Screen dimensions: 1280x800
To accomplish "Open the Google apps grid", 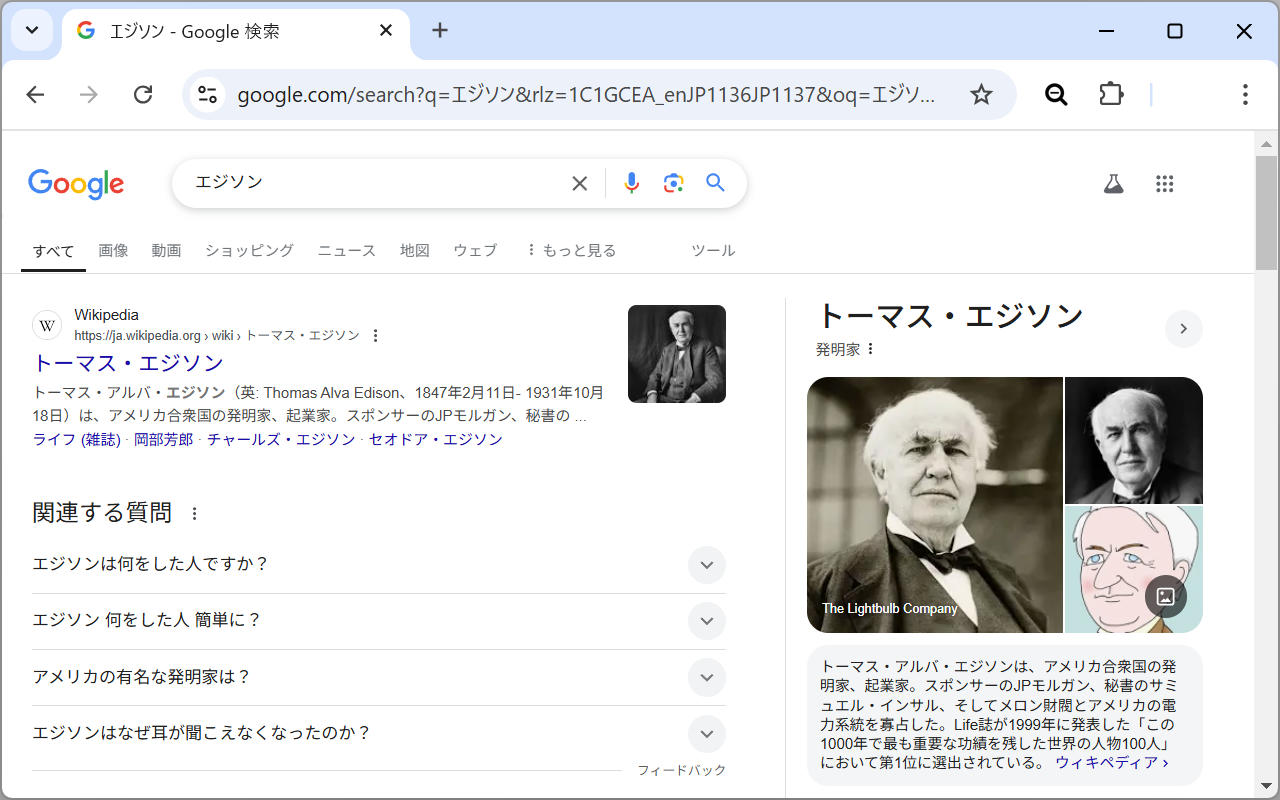I will [1164, 184].
